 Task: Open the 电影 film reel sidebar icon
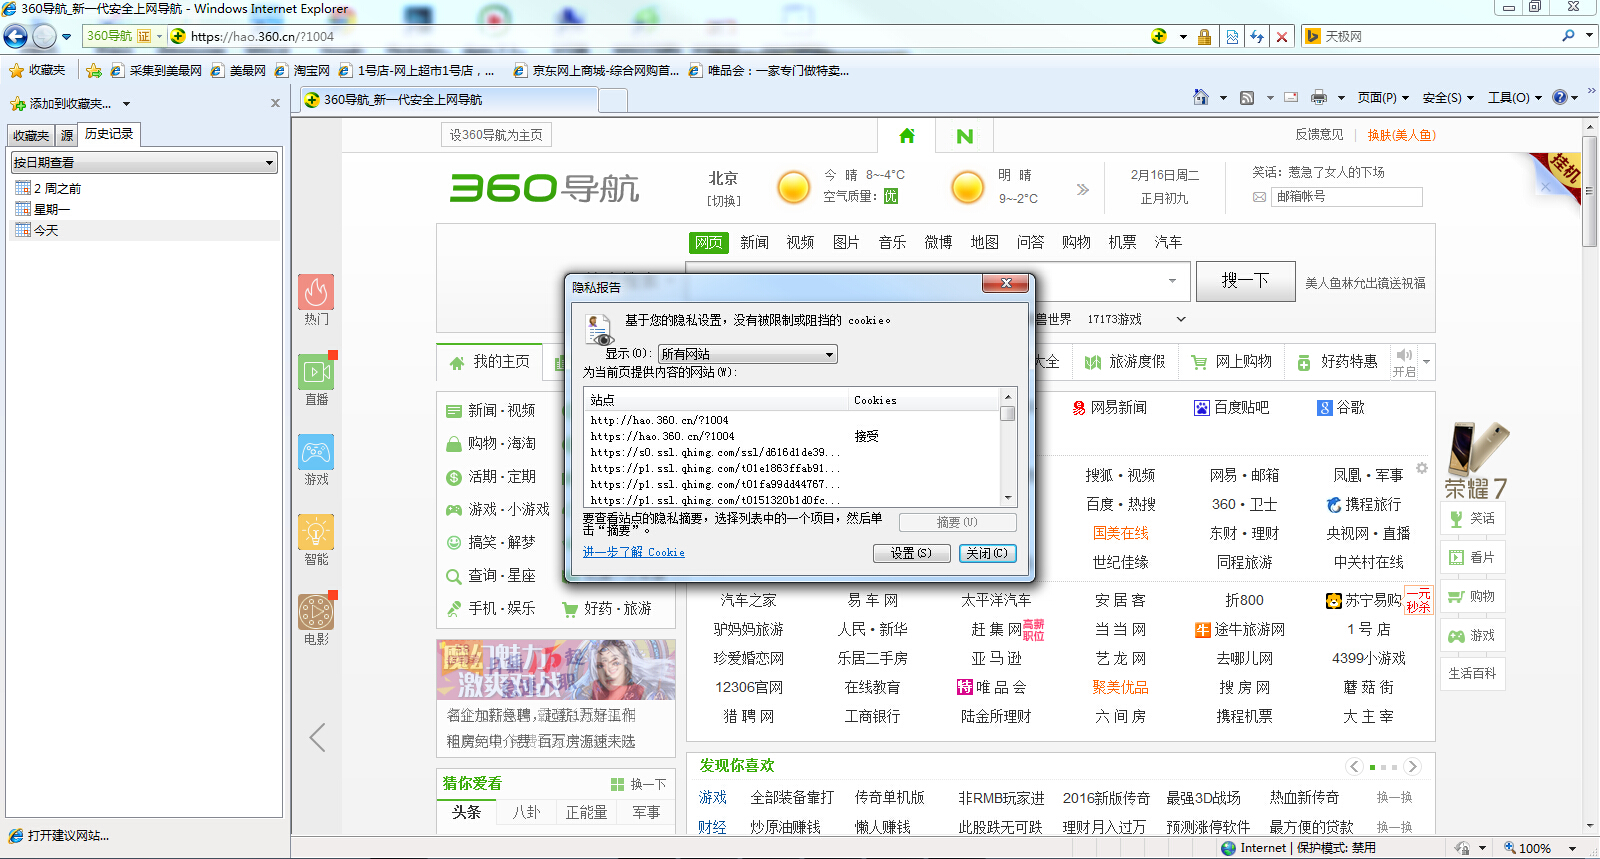pos(316,612)
